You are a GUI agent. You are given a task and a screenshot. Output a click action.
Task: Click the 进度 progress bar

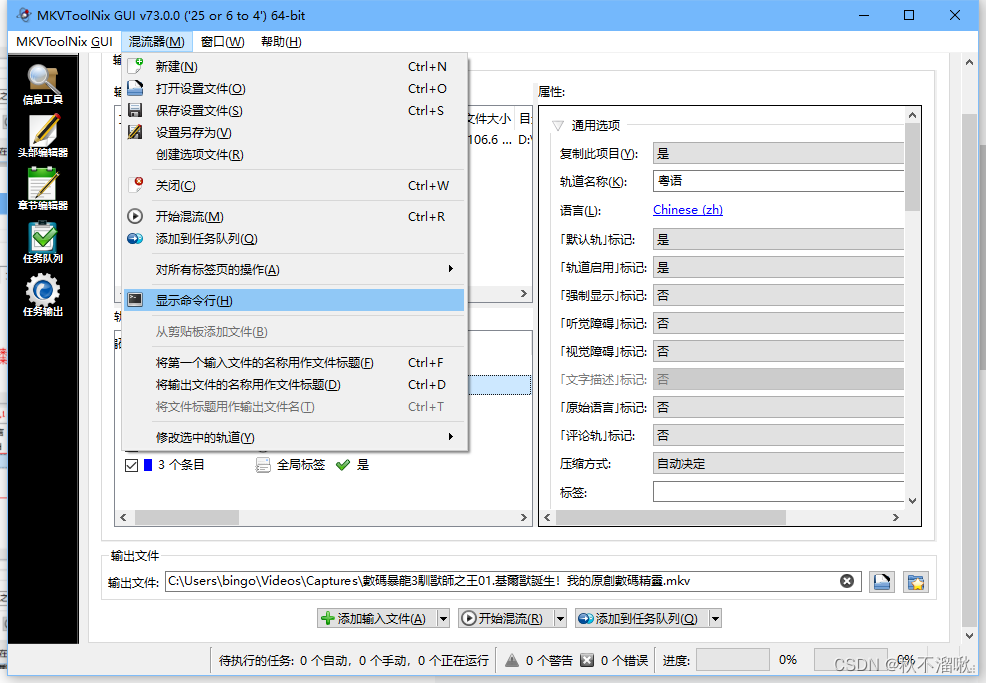(733, 660)
